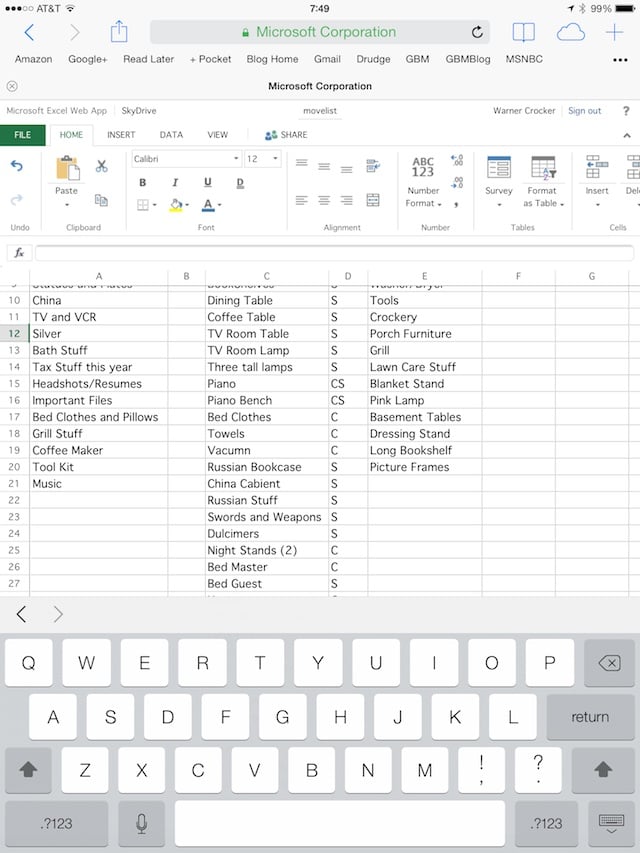The width and height of the screenshot is (640, 853).
Task: Increase decimal places
Action: click(457, 160)
